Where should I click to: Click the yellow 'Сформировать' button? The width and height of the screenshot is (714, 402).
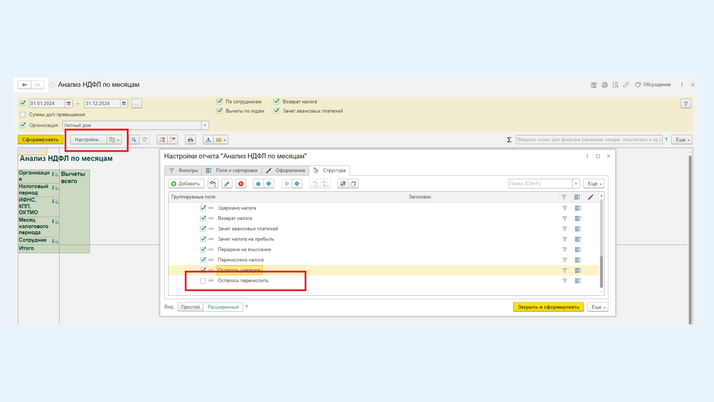tap(40, 140)
